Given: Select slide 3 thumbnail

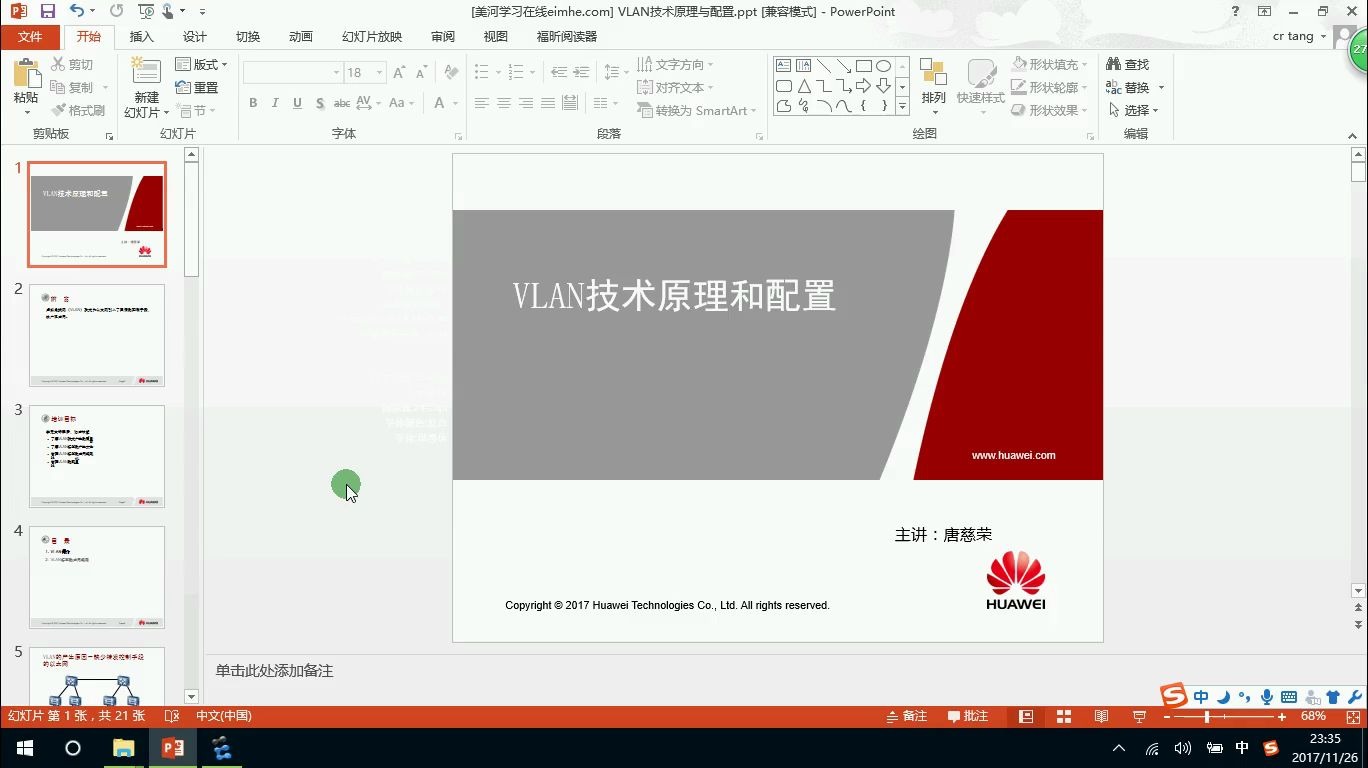Looking at the screenshot, I should [x=97, y=456].
